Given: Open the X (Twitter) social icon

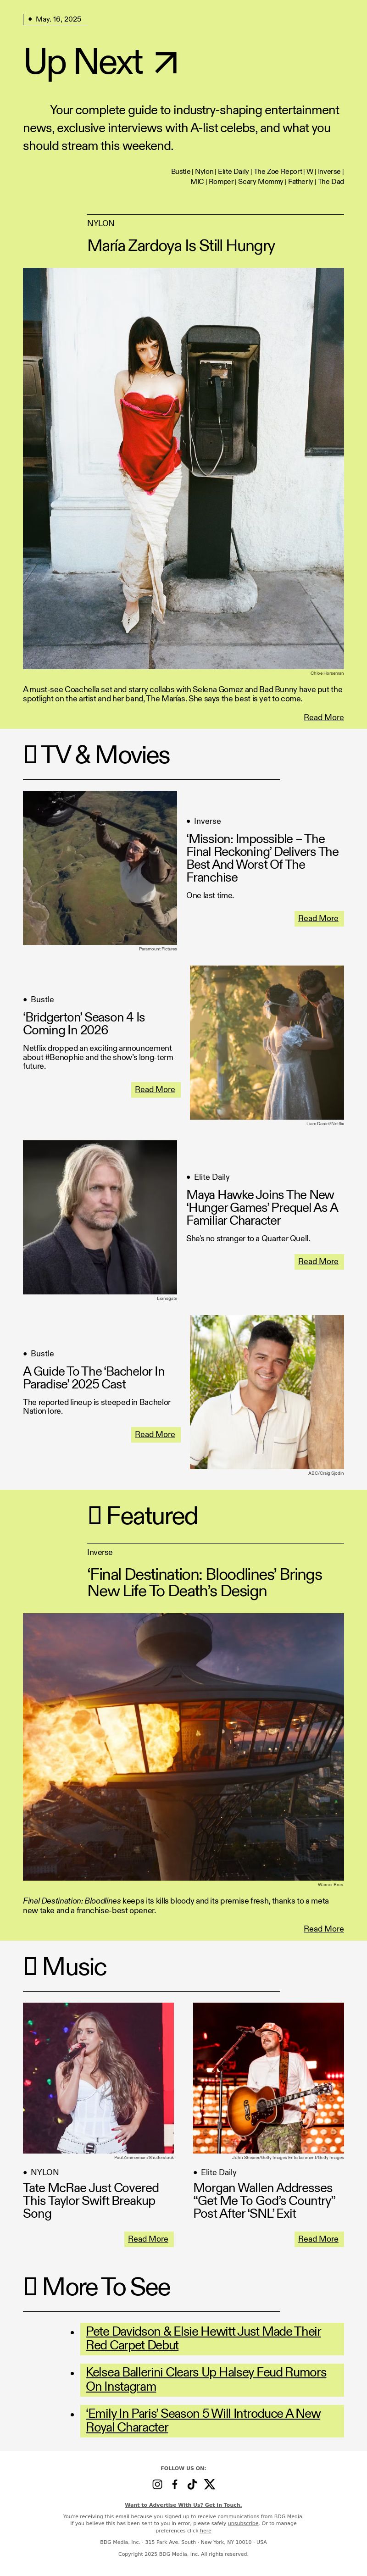Looking at the screenshot, I should coord(209,2484).
